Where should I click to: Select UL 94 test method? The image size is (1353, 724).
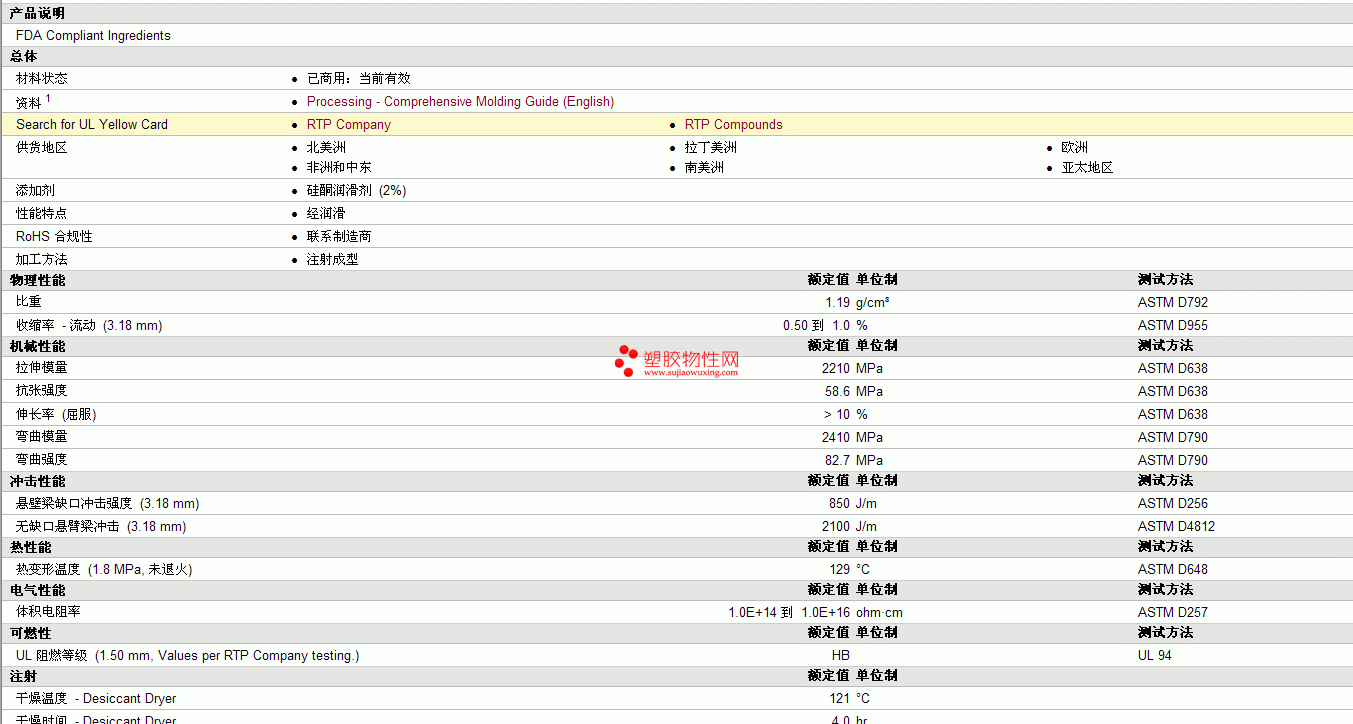[x=1155, y=656]
